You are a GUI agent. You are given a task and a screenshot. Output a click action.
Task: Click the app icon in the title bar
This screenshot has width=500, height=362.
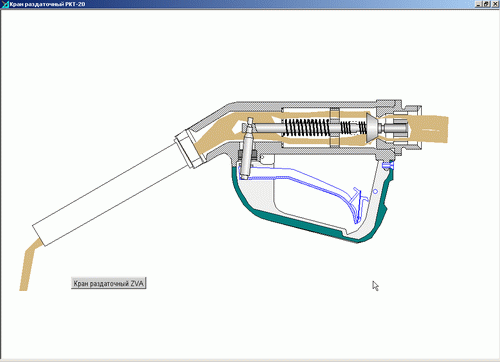5,4
